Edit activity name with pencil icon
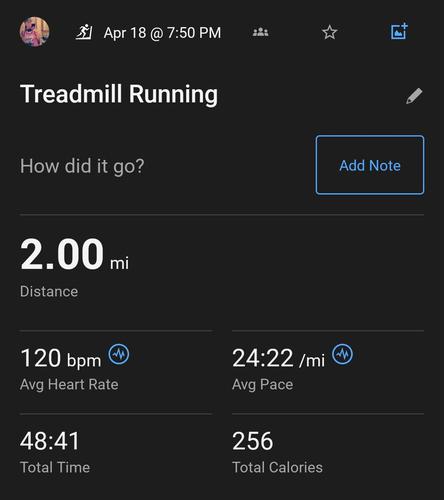Screen dimensions: 444x500 coord(414,96)
